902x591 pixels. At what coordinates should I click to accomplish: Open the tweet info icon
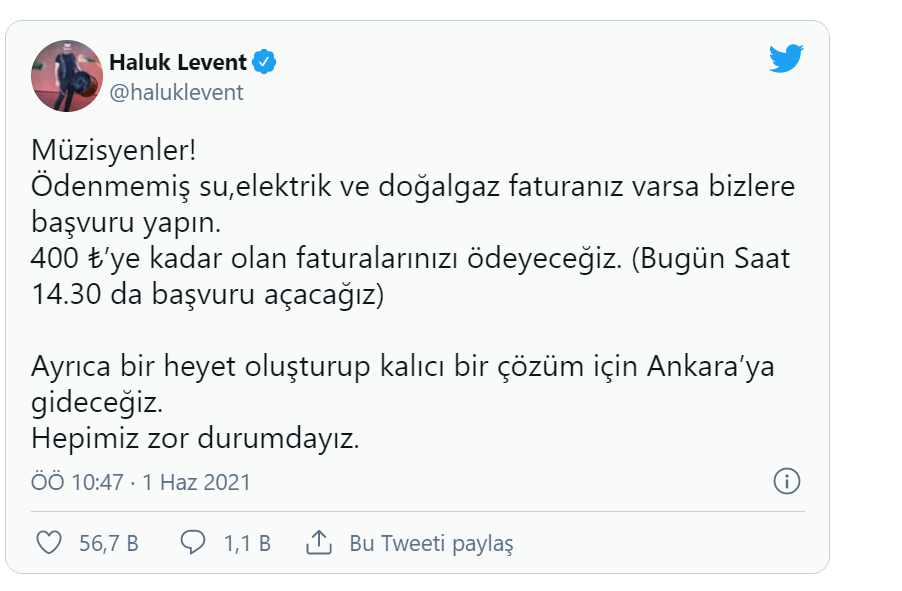tap(787, 481)
